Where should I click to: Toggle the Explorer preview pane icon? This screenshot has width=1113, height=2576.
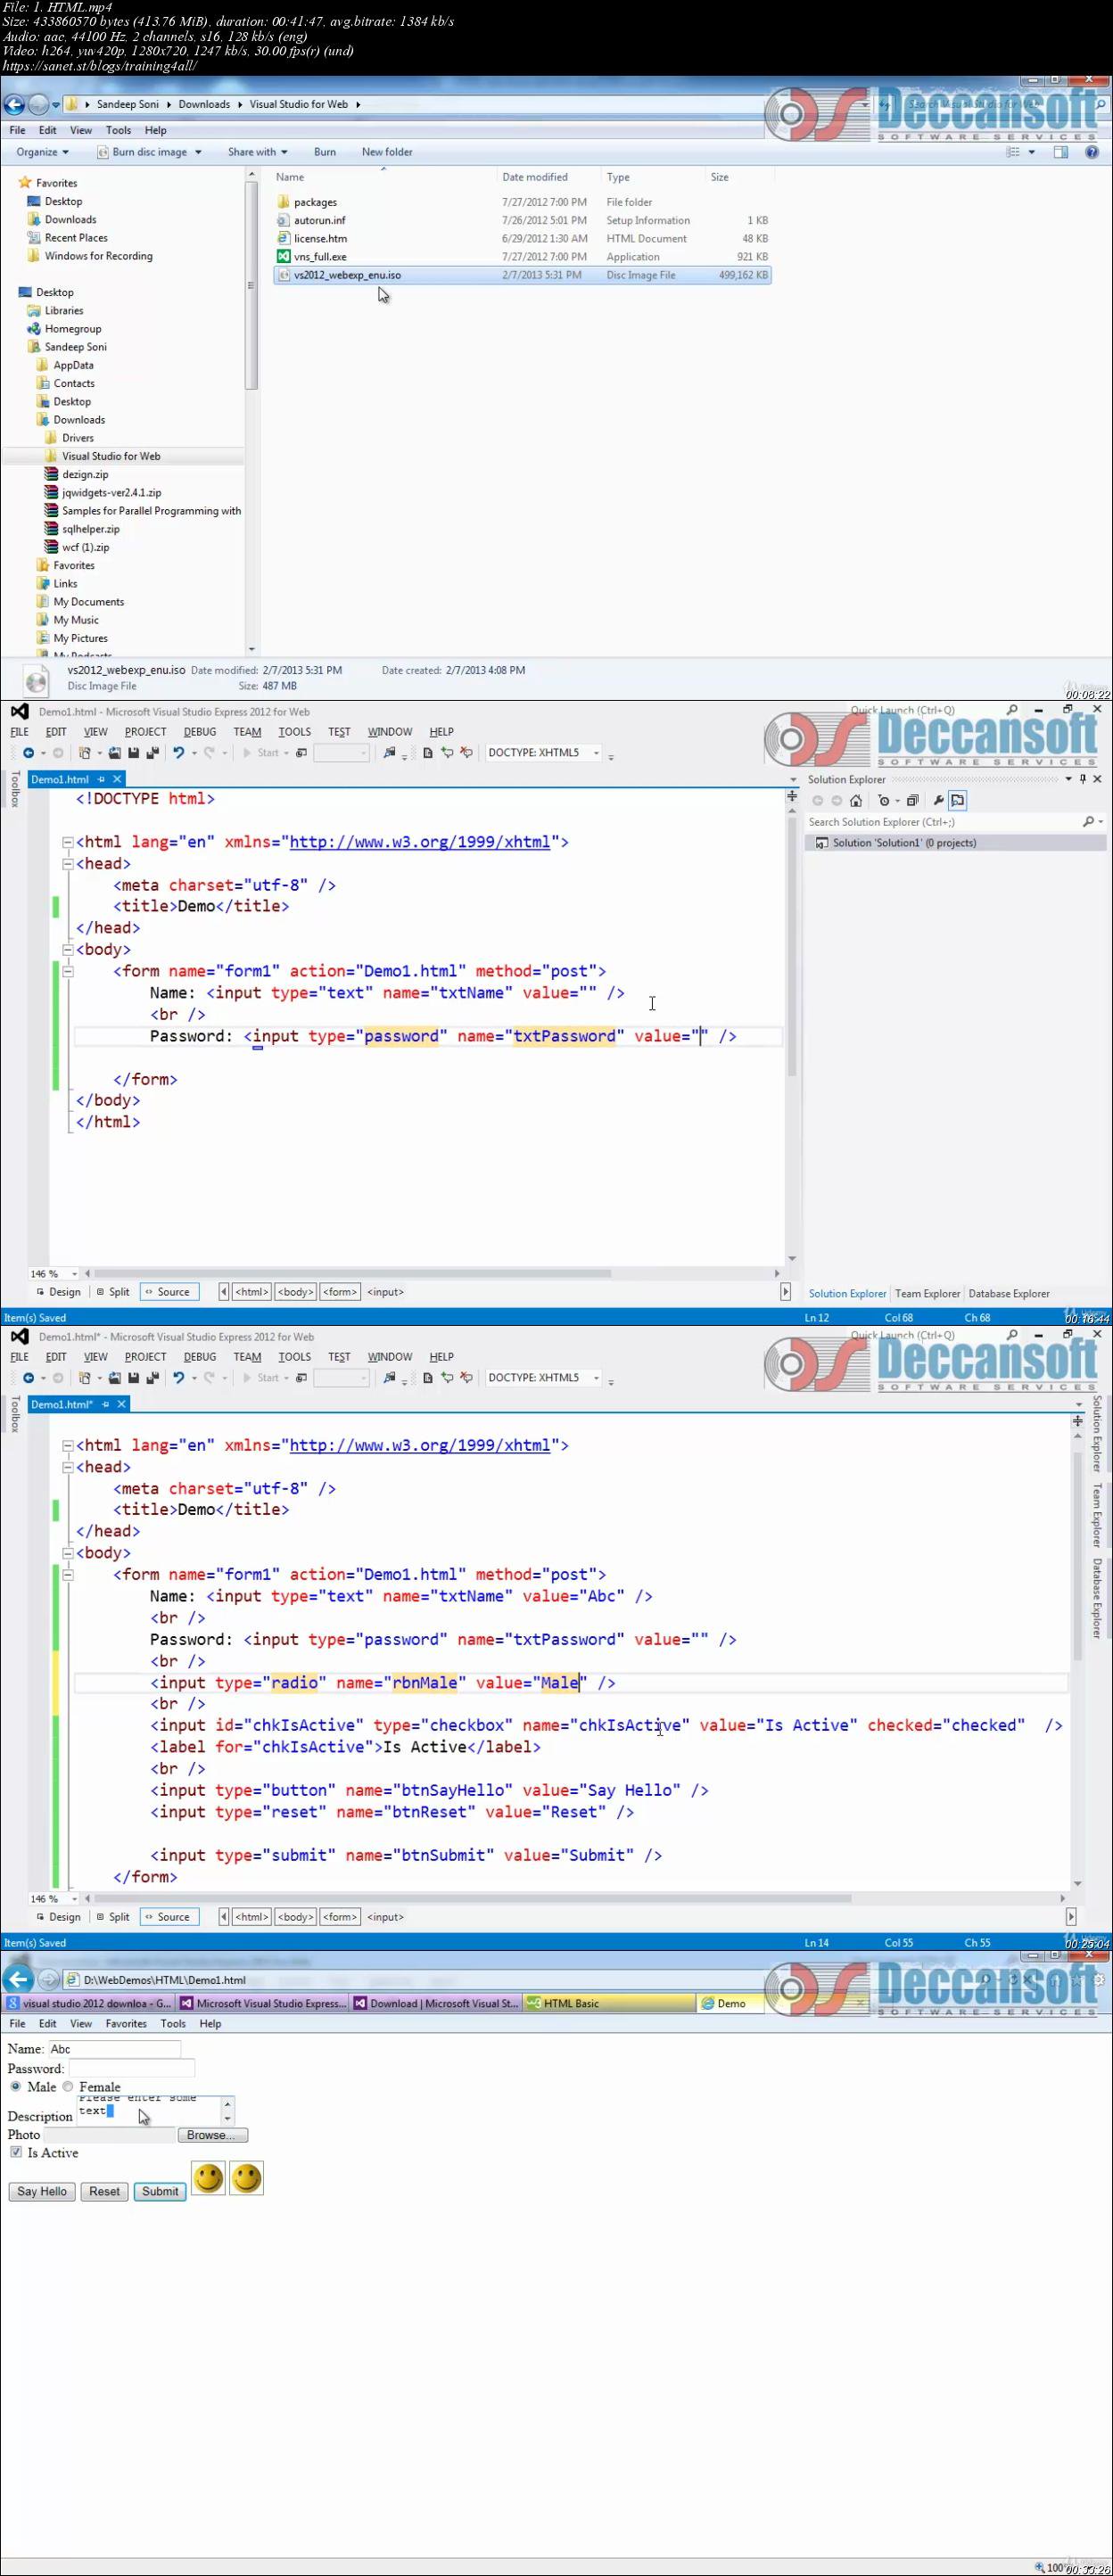pyautogui.click(x=1061, y=152)
